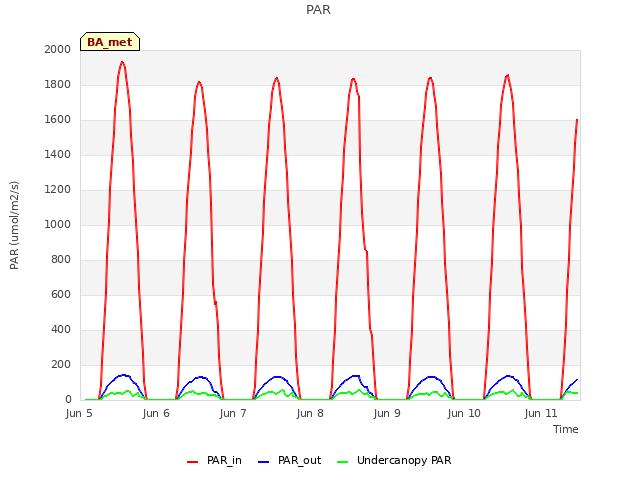Click the Jun 9 x-axis label
The width and height of the screenshot is (640, 480).
click(x=387, y=413)
